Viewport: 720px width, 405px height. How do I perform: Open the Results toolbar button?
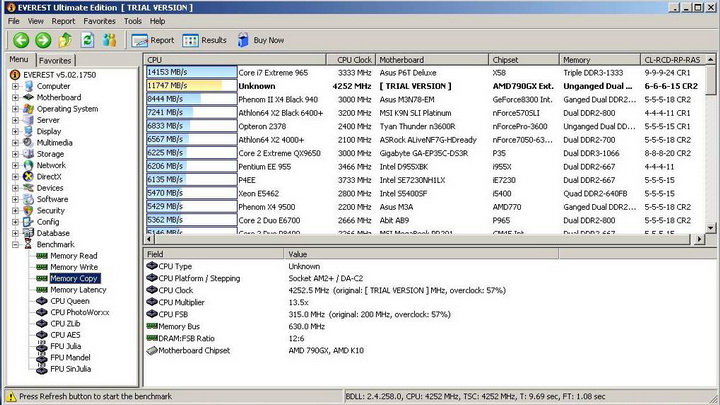(204, 40)
